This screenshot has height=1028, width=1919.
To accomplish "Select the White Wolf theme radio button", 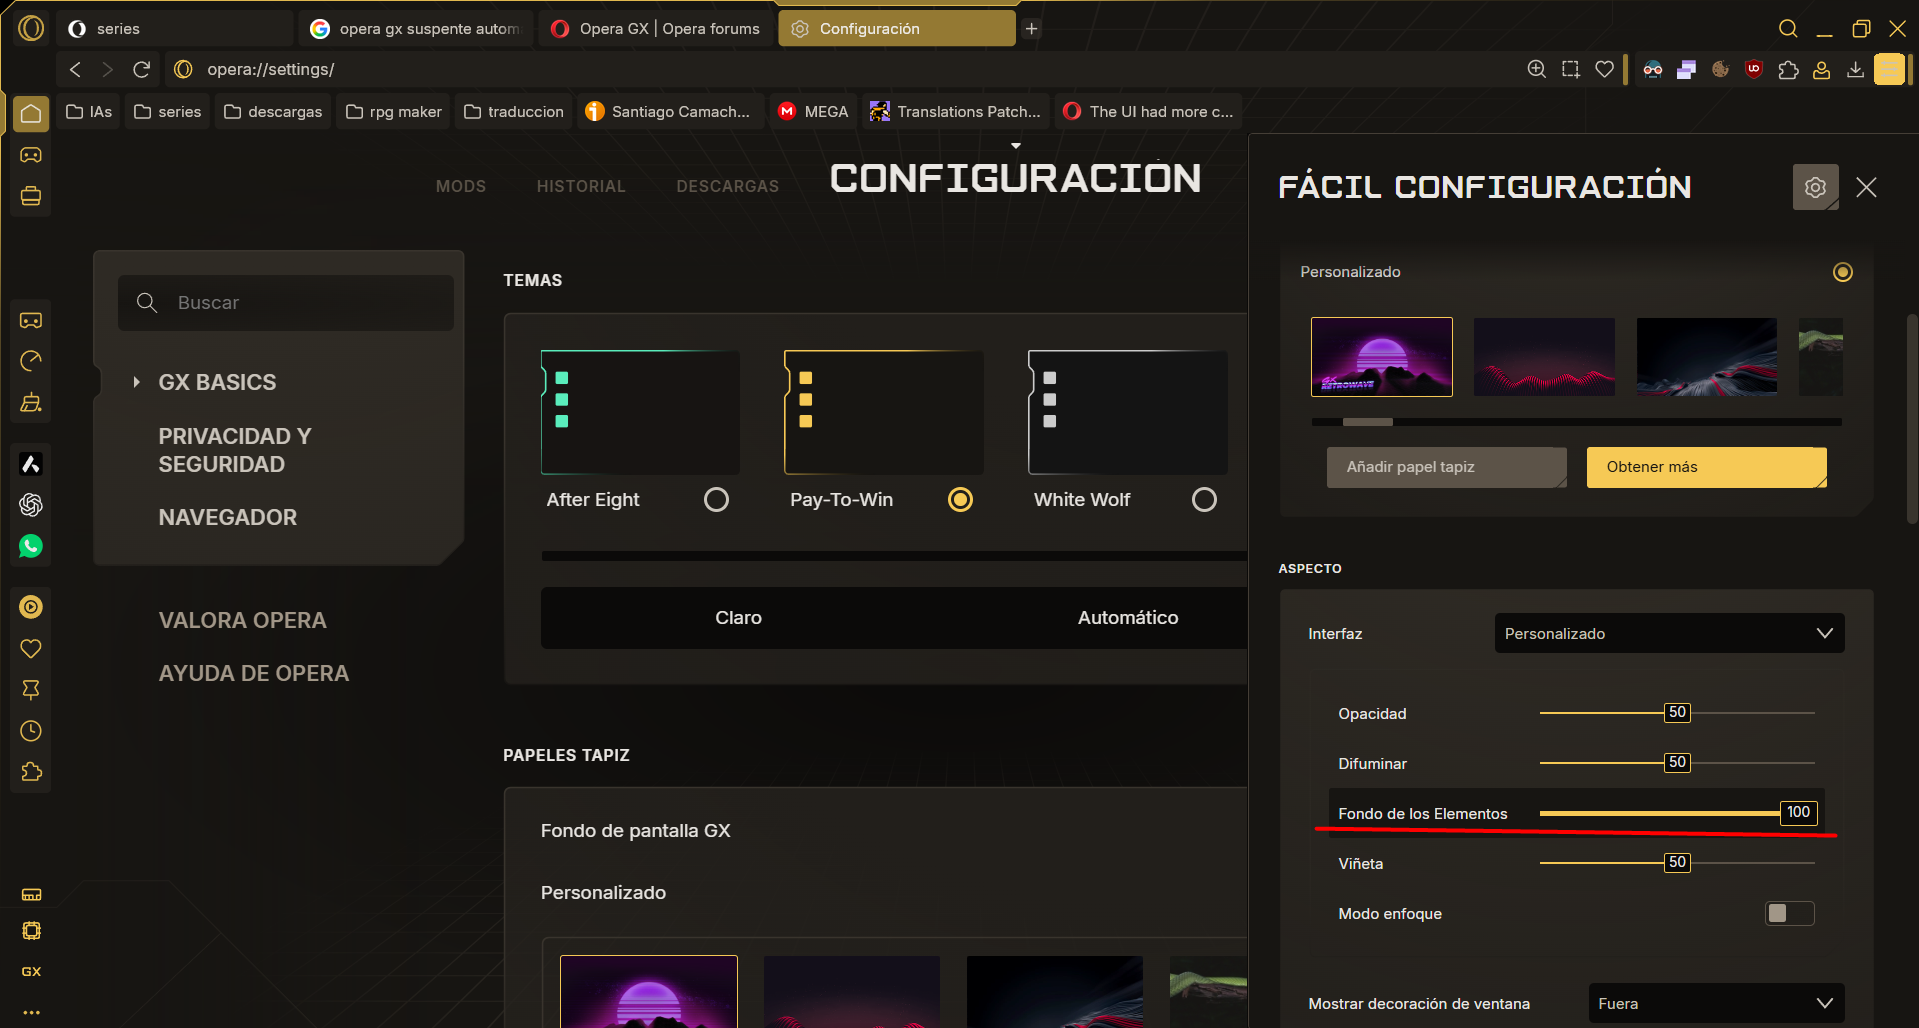I will pyautogui.click(x=1204, y=500).
